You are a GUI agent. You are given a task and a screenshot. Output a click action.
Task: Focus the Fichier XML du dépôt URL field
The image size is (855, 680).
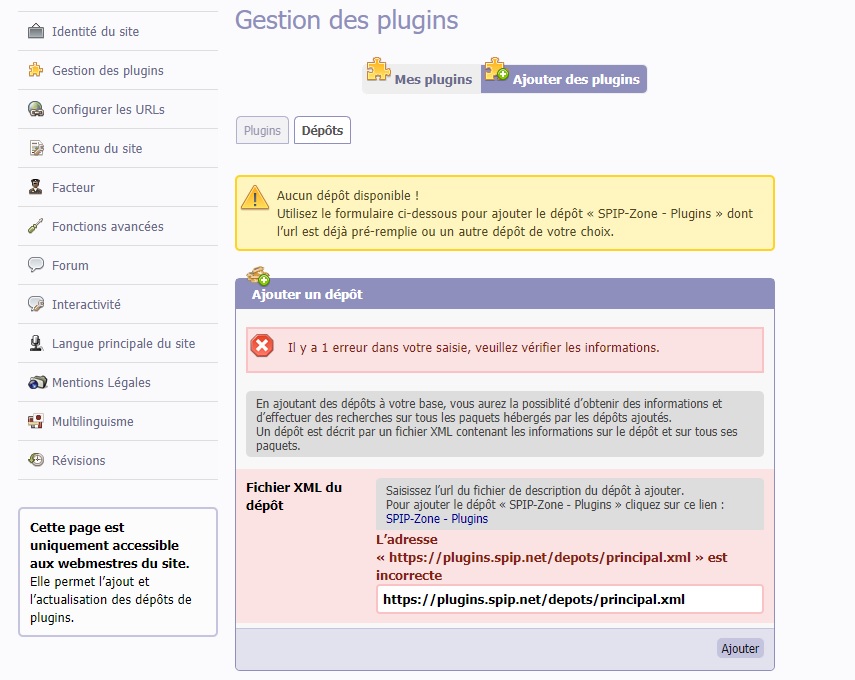pos(569,599)
